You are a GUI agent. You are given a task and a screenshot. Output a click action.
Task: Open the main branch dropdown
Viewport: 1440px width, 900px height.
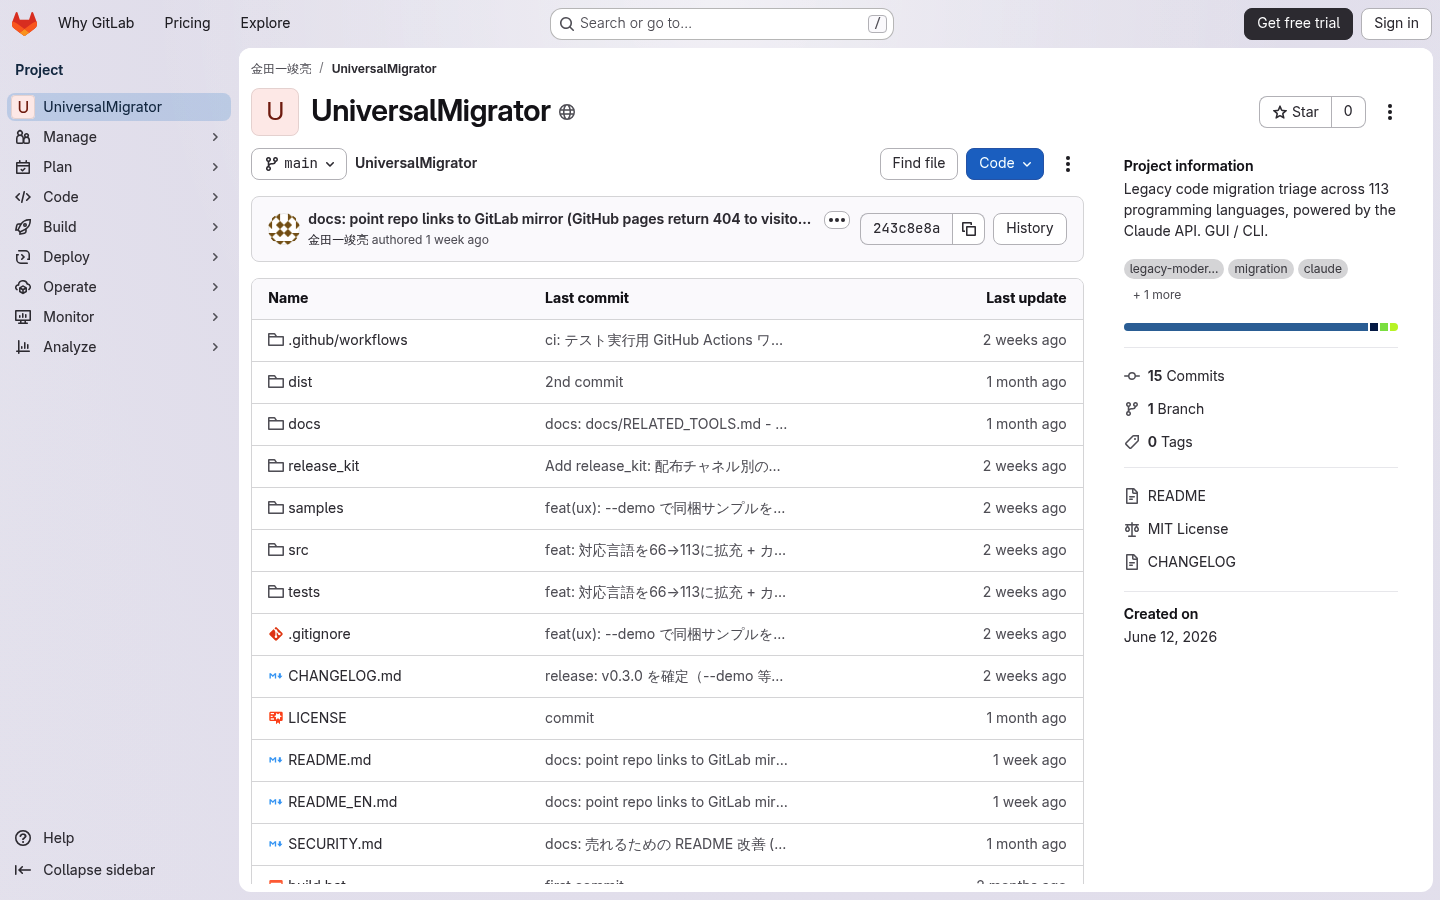click(x=299, y=164)
